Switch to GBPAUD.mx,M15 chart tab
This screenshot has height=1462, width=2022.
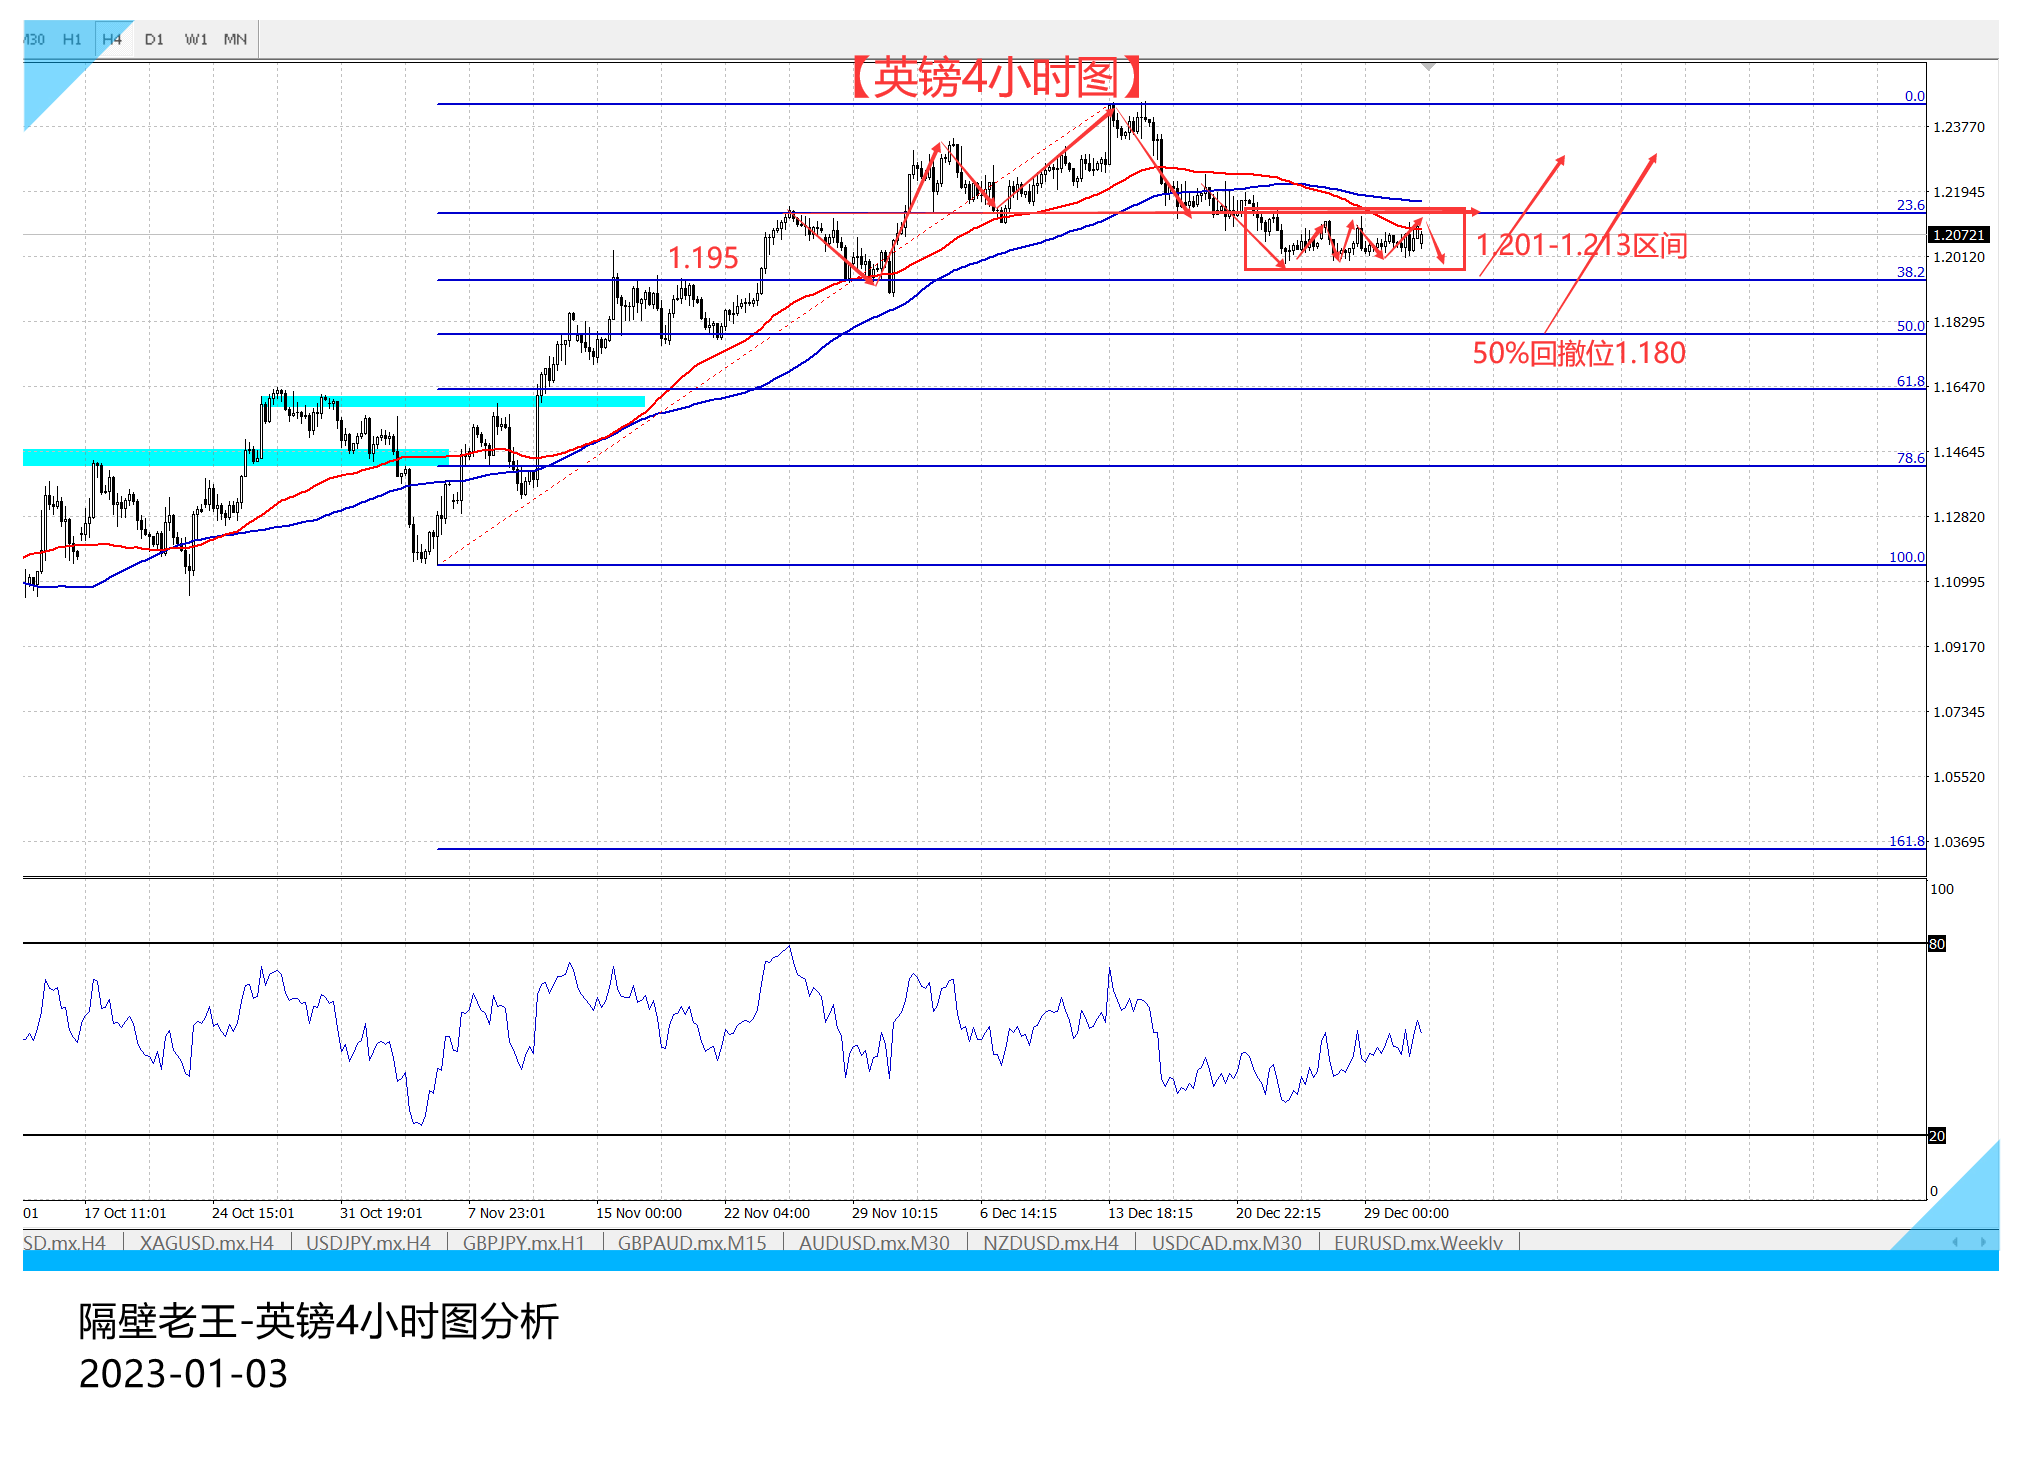(692, 1242)
